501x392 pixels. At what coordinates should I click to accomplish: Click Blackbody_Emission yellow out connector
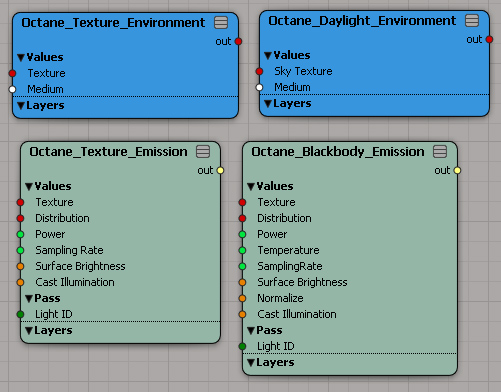(x=457, y=170)
